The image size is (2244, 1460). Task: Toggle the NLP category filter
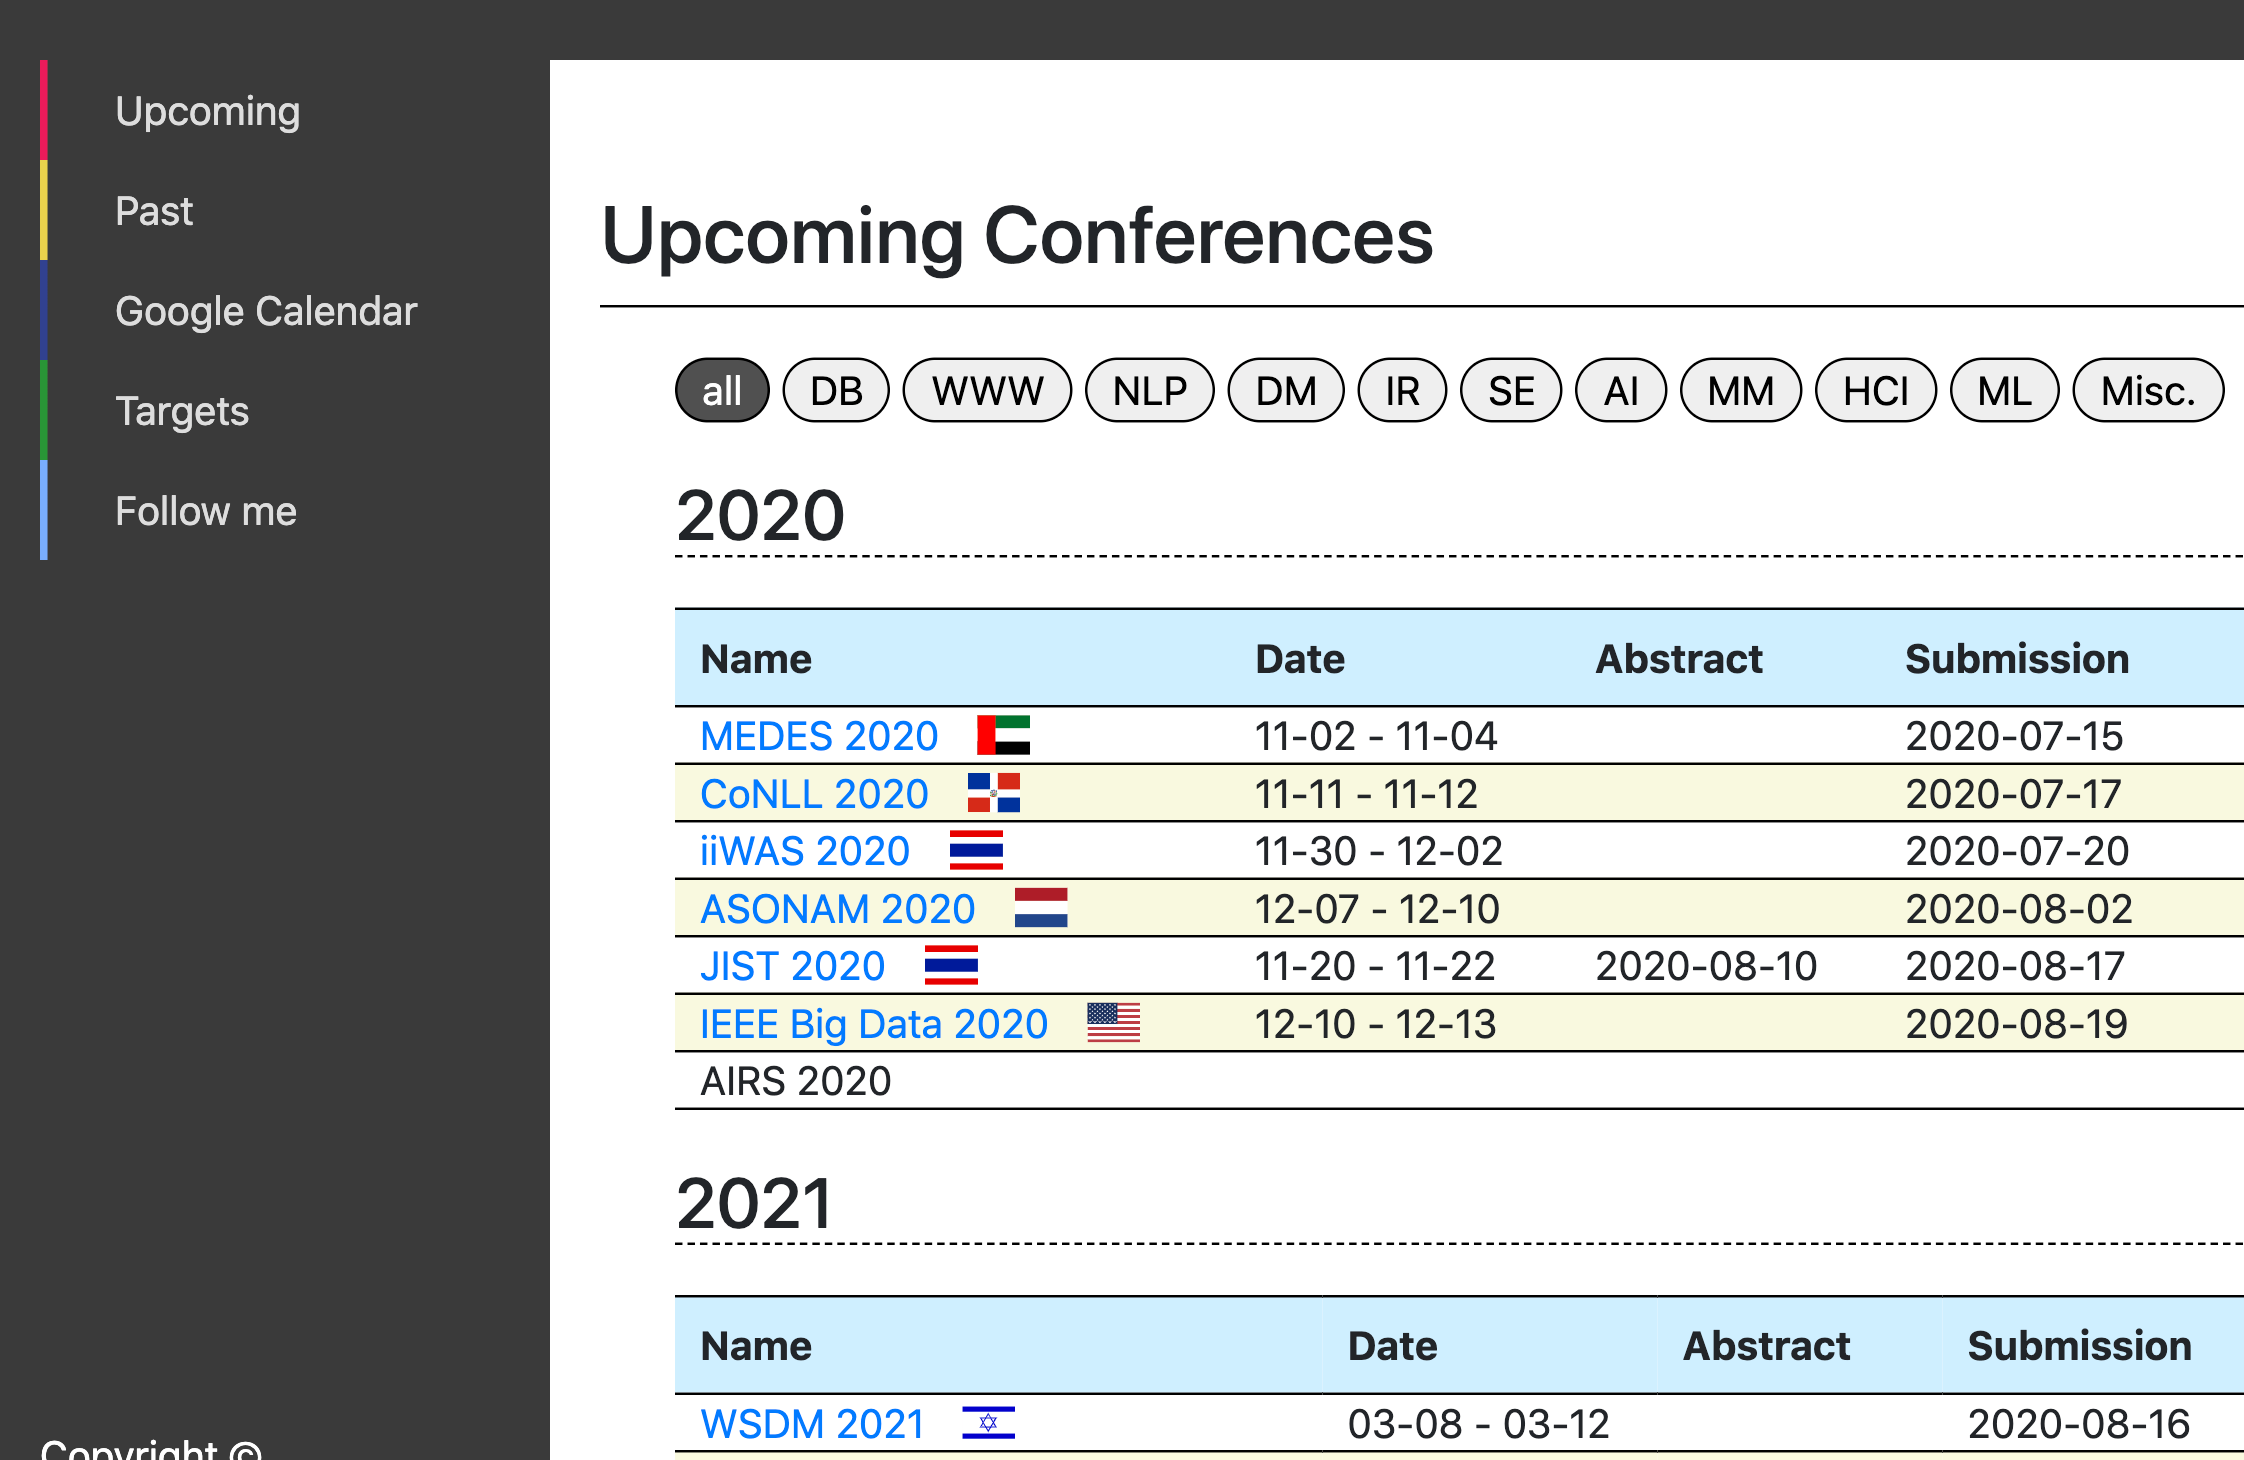[x=1149, y=391]
